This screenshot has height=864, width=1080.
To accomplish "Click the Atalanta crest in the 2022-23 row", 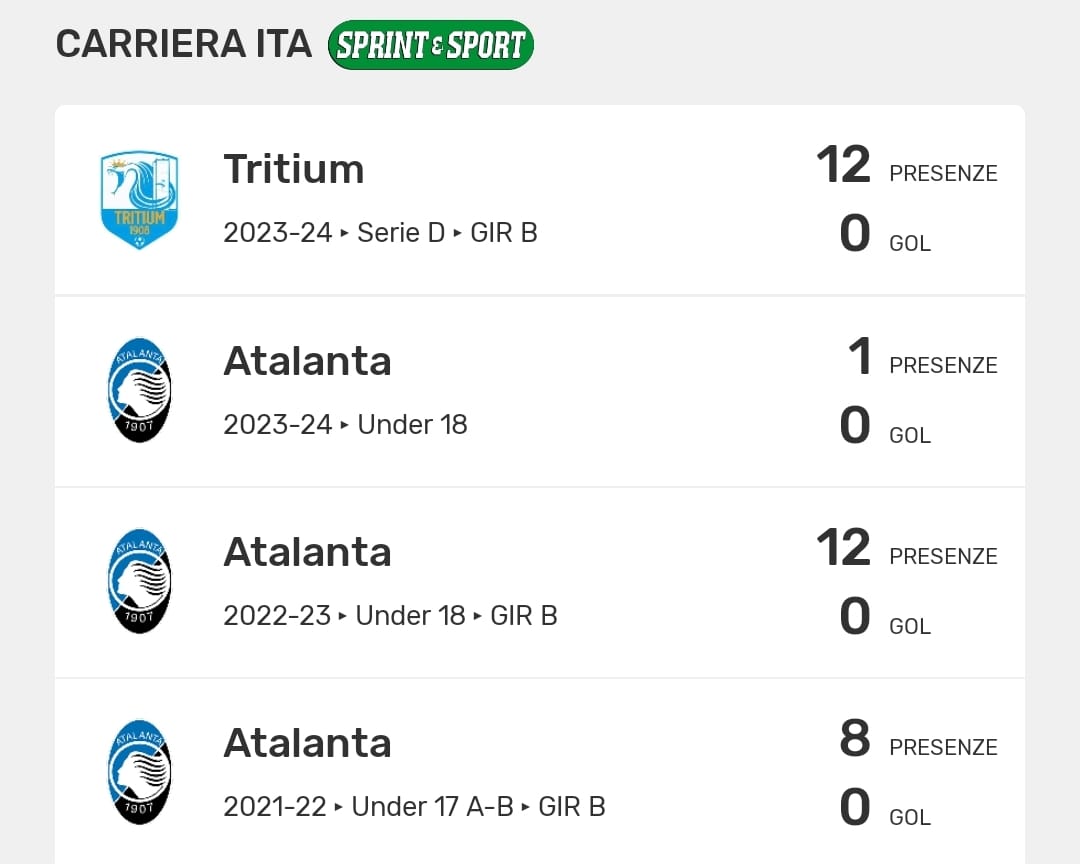I will [140, 582].
